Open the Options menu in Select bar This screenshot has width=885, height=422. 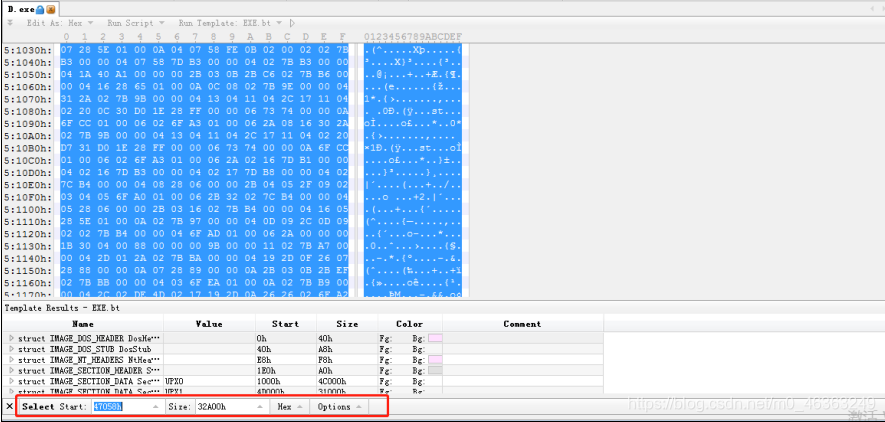339,406
